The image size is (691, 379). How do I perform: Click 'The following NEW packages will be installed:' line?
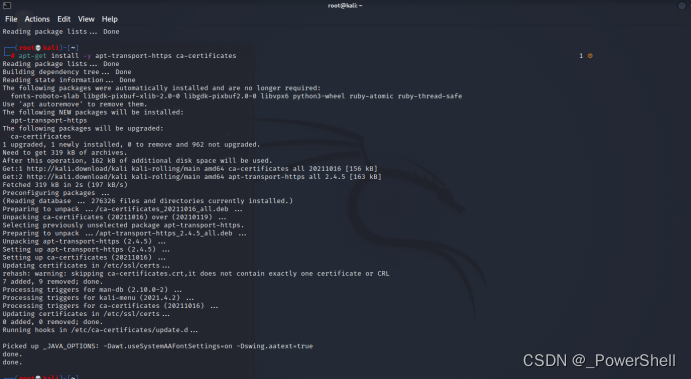(x=93, y=112)
